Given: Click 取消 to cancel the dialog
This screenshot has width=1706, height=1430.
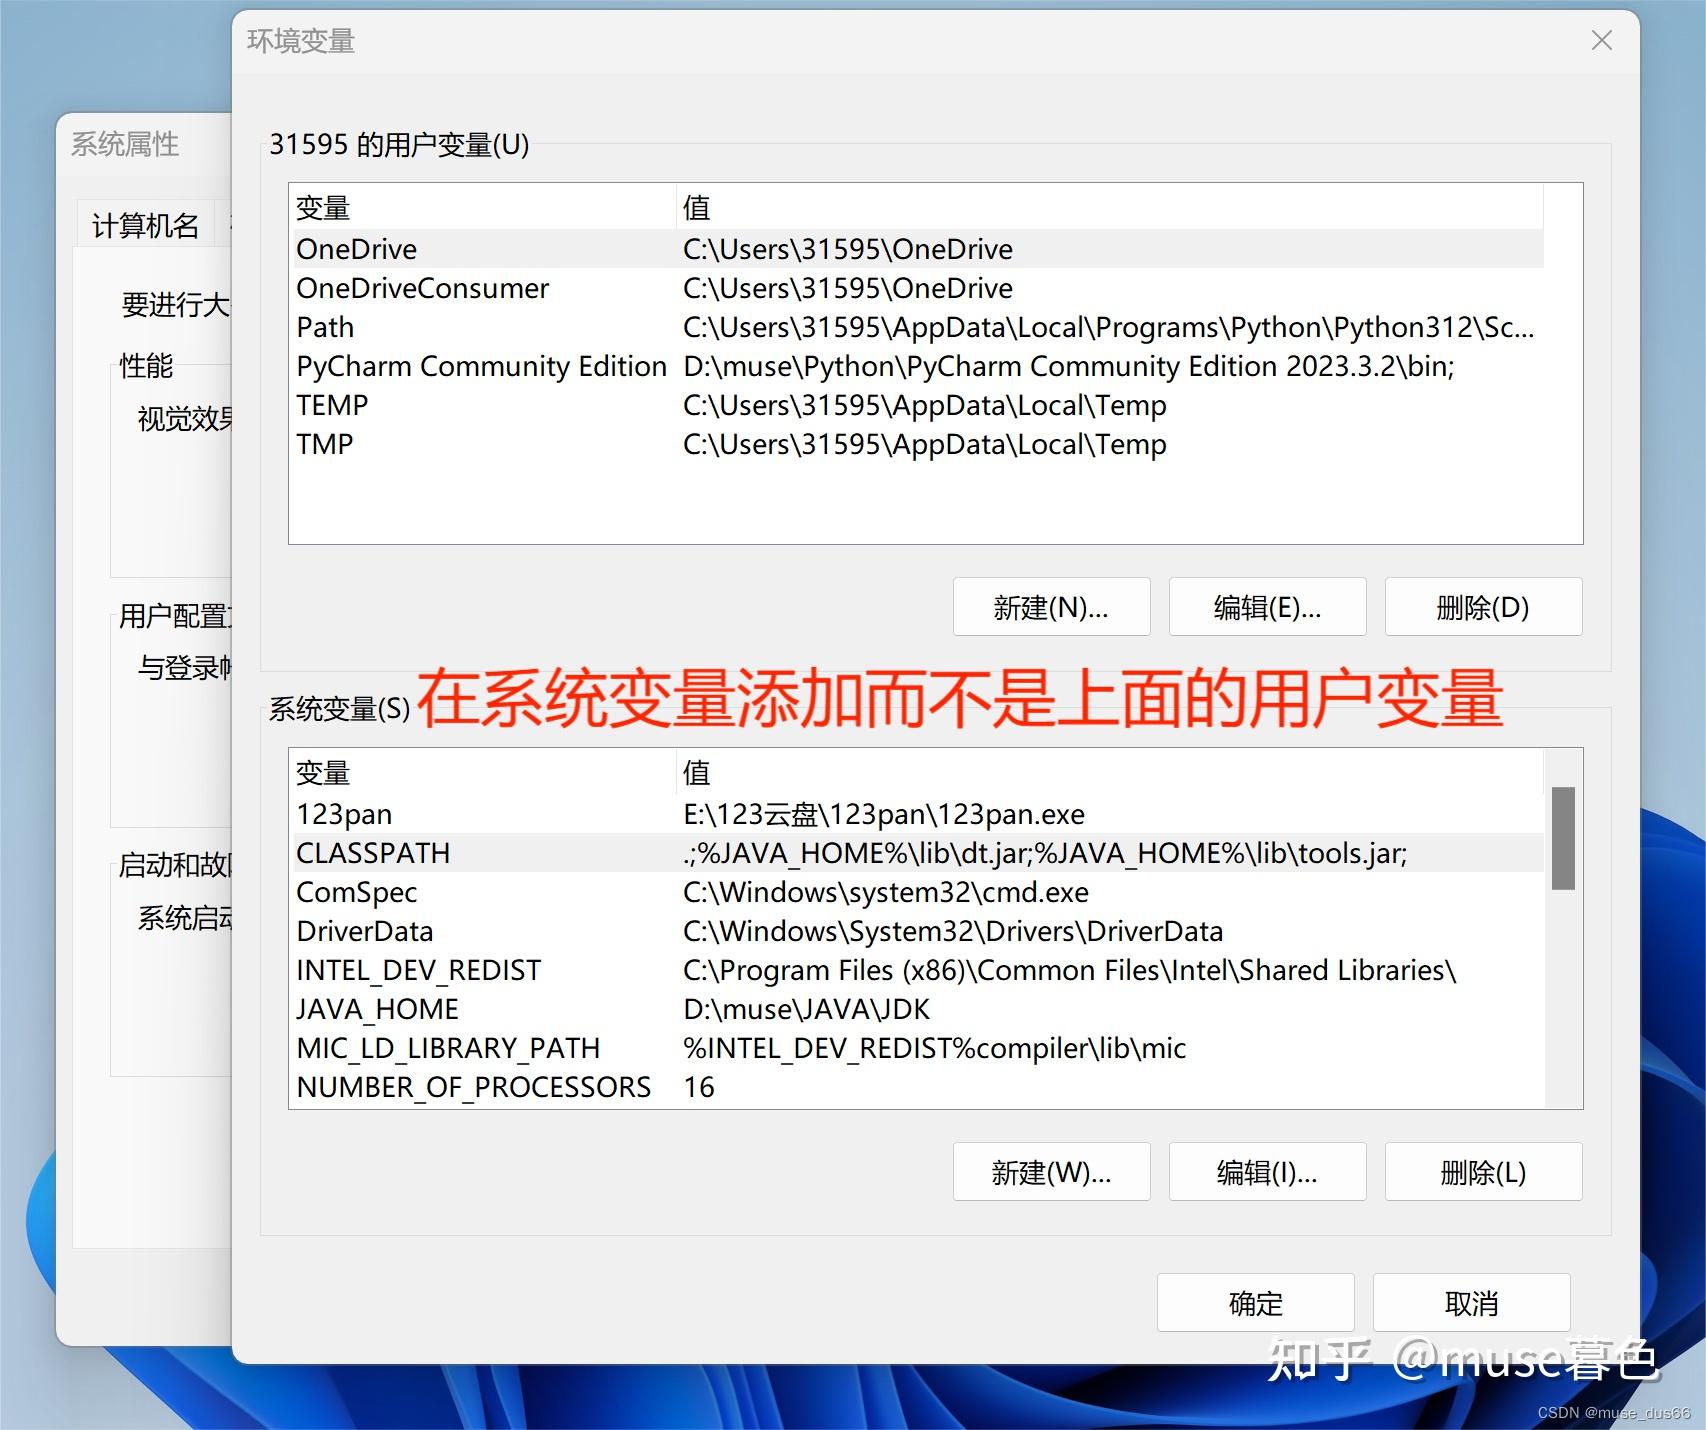Looking at the screenshot, I should tap(1470, 1302).
